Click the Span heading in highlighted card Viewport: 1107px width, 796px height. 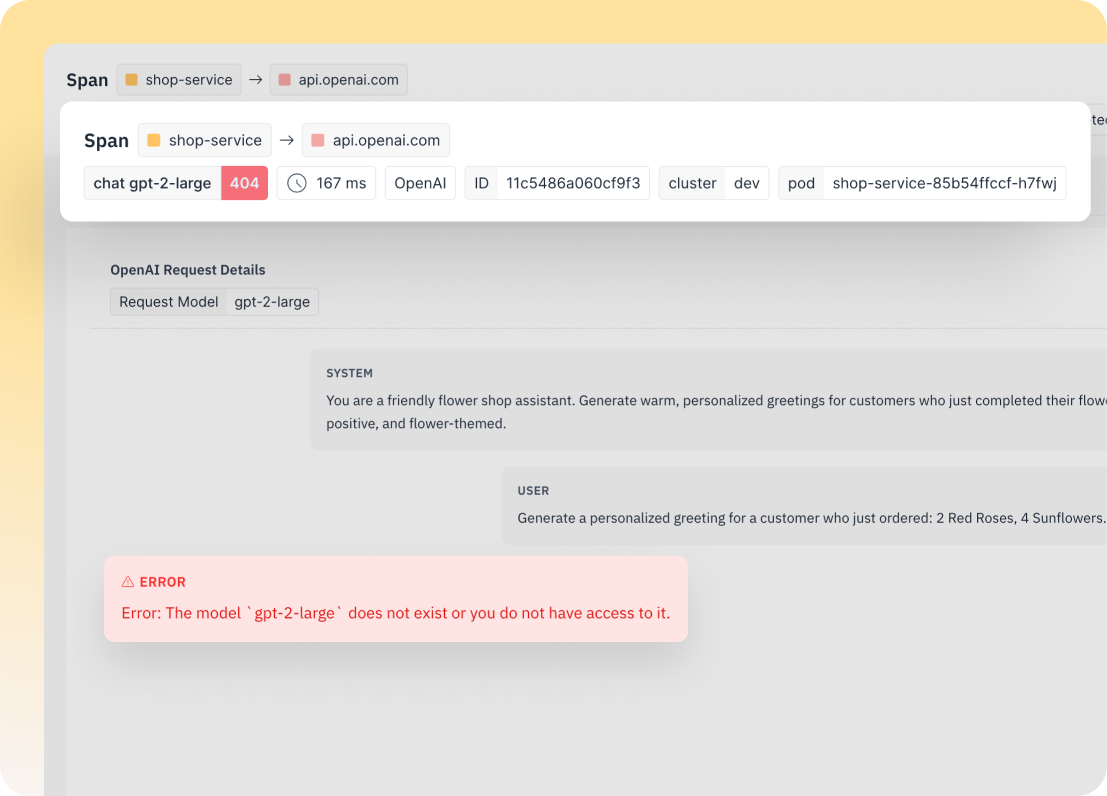(107, 141)
